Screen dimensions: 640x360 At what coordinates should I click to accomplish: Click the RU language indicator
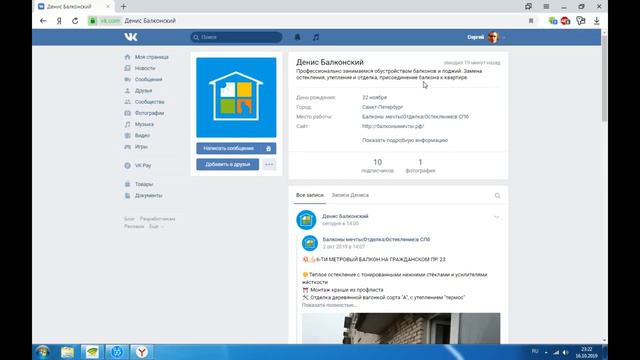click(x=535, y=351)
